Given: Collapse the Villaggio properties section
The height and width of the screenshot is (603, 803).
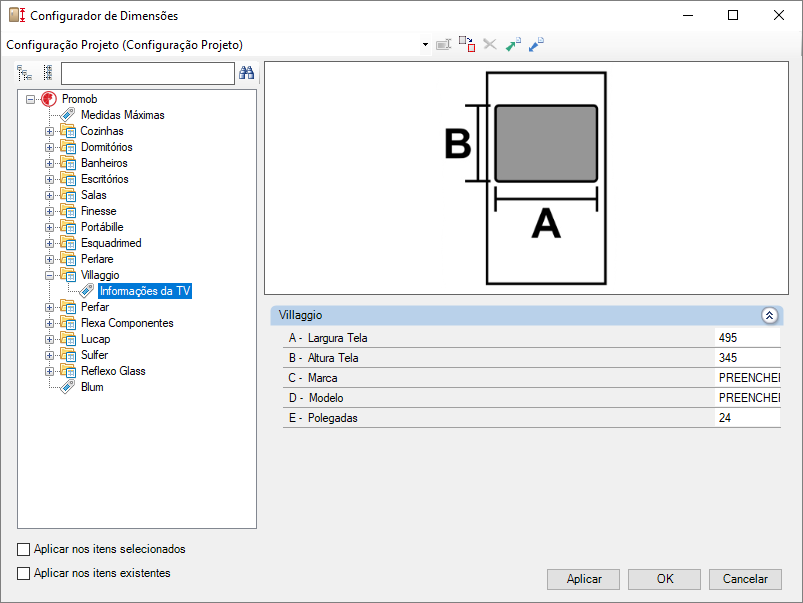Looking at the screenshot, I should (x=769, y=315).
